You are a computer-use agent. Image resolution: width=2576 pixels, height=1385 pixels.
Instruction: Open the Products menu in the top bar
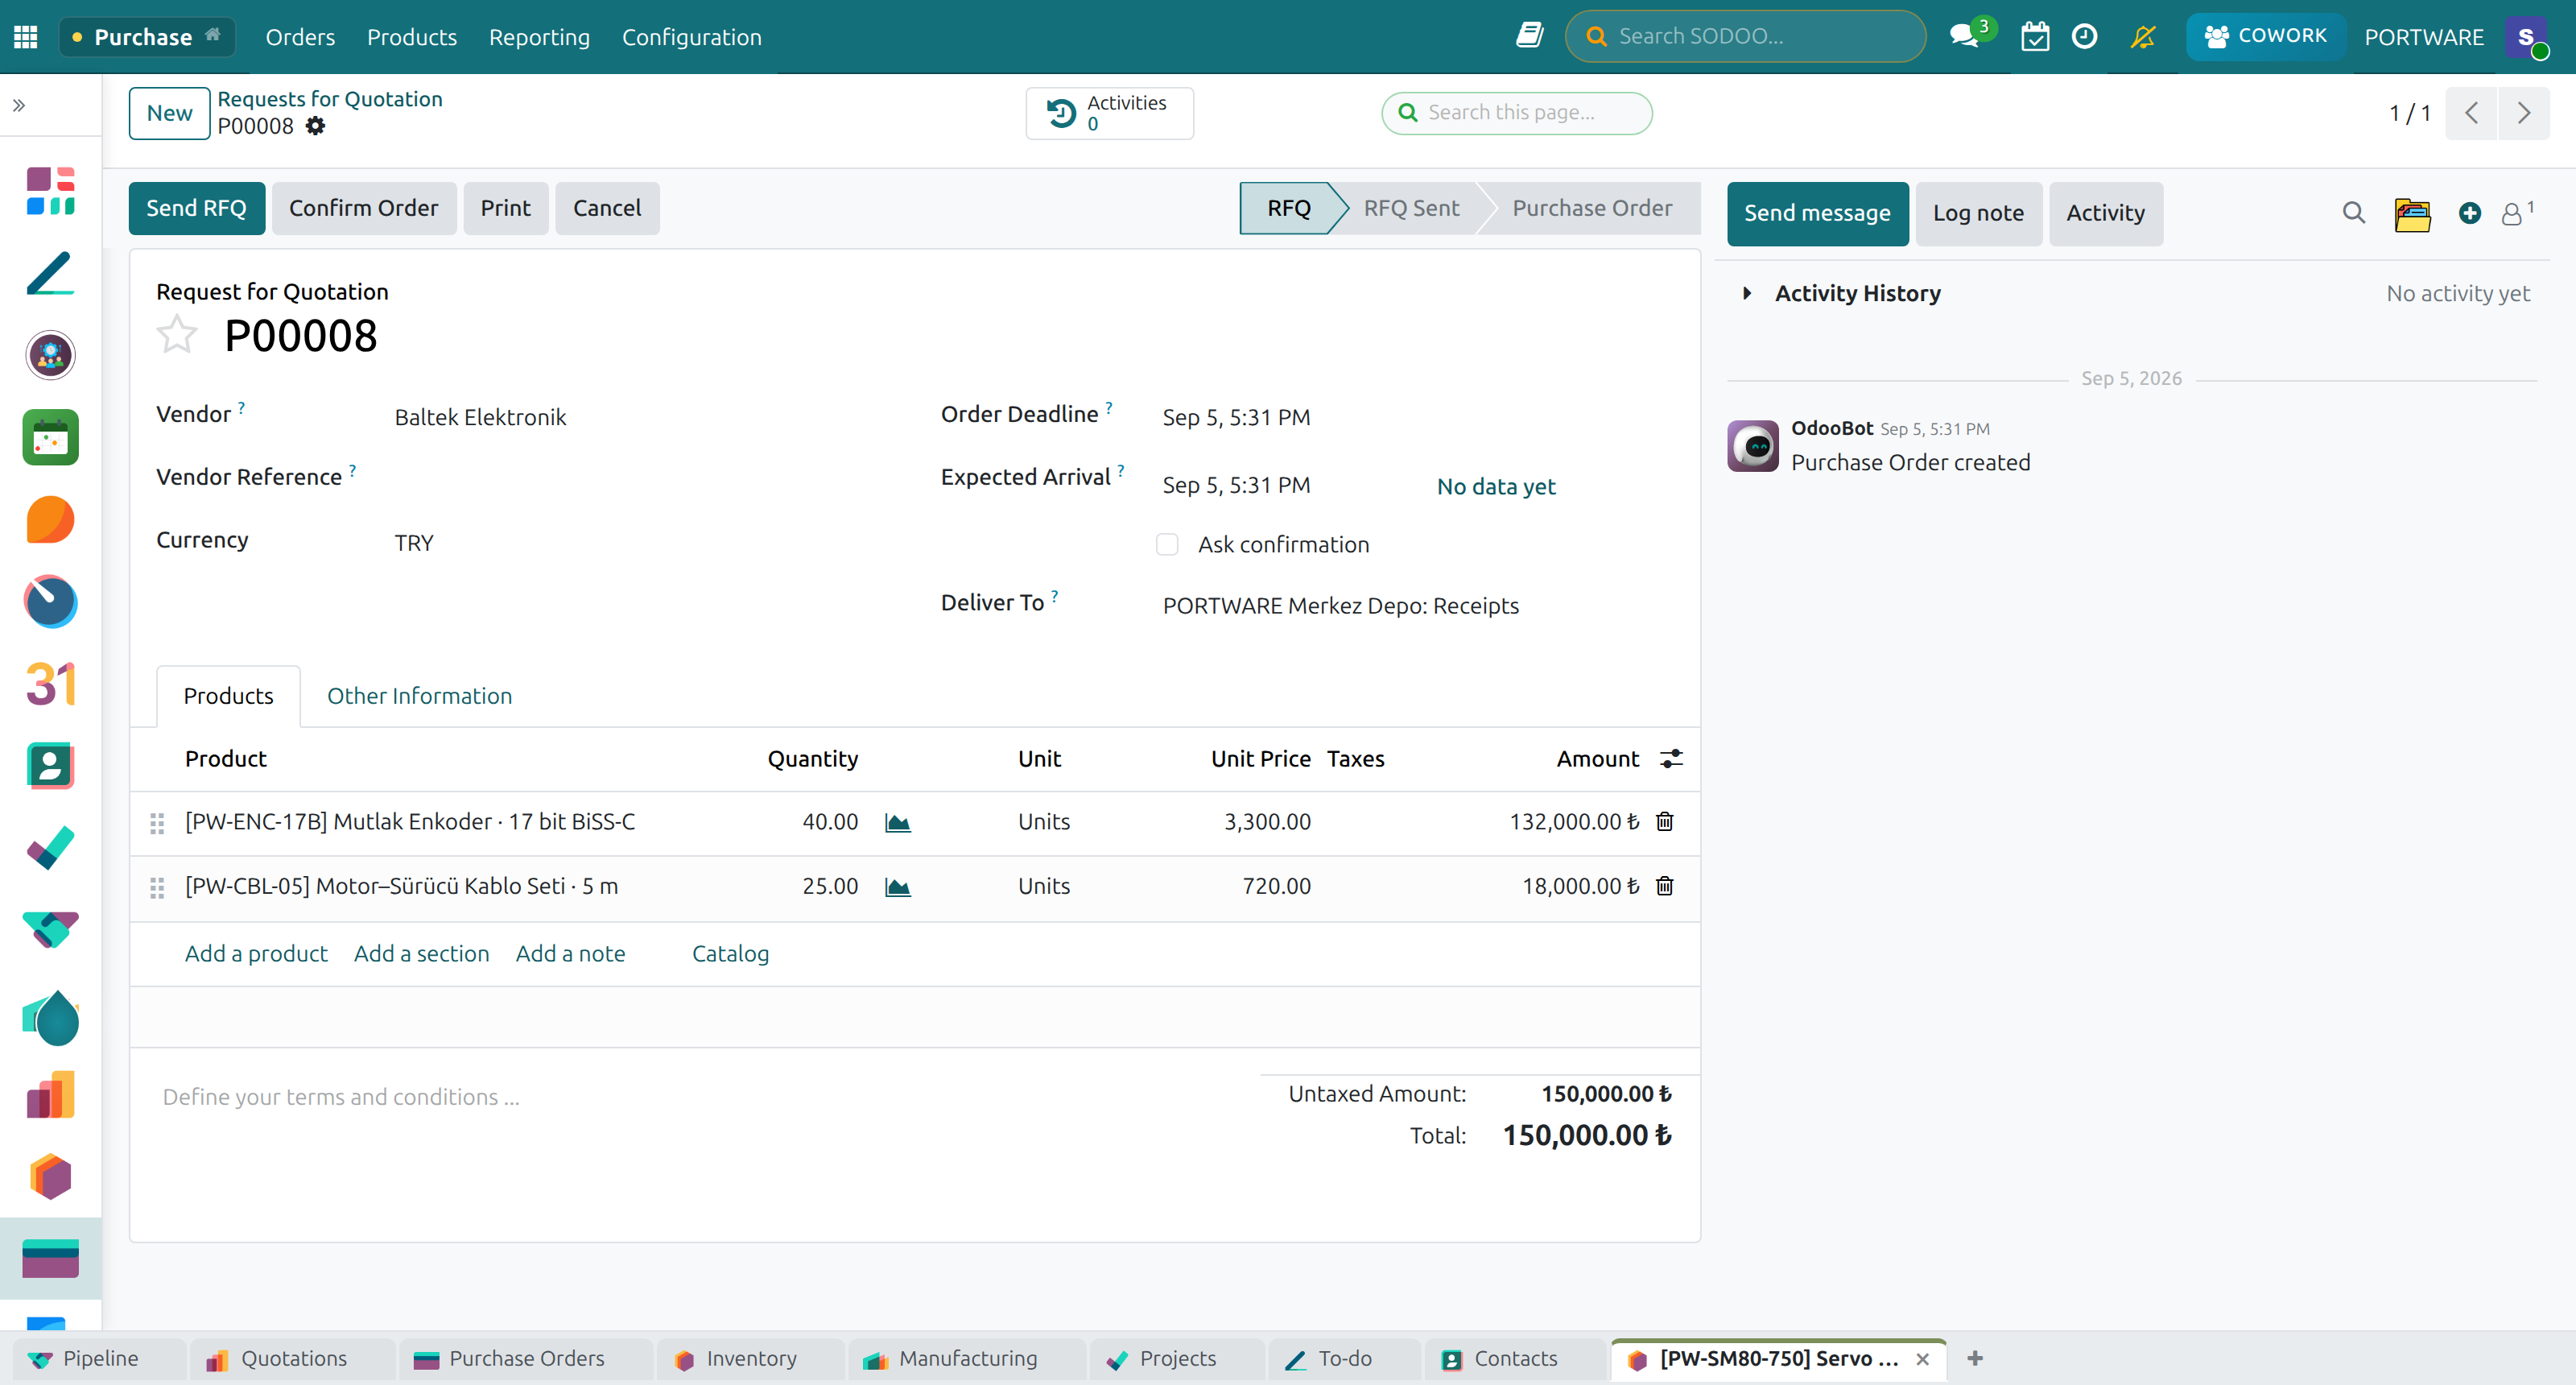click(x=412, y=37)
